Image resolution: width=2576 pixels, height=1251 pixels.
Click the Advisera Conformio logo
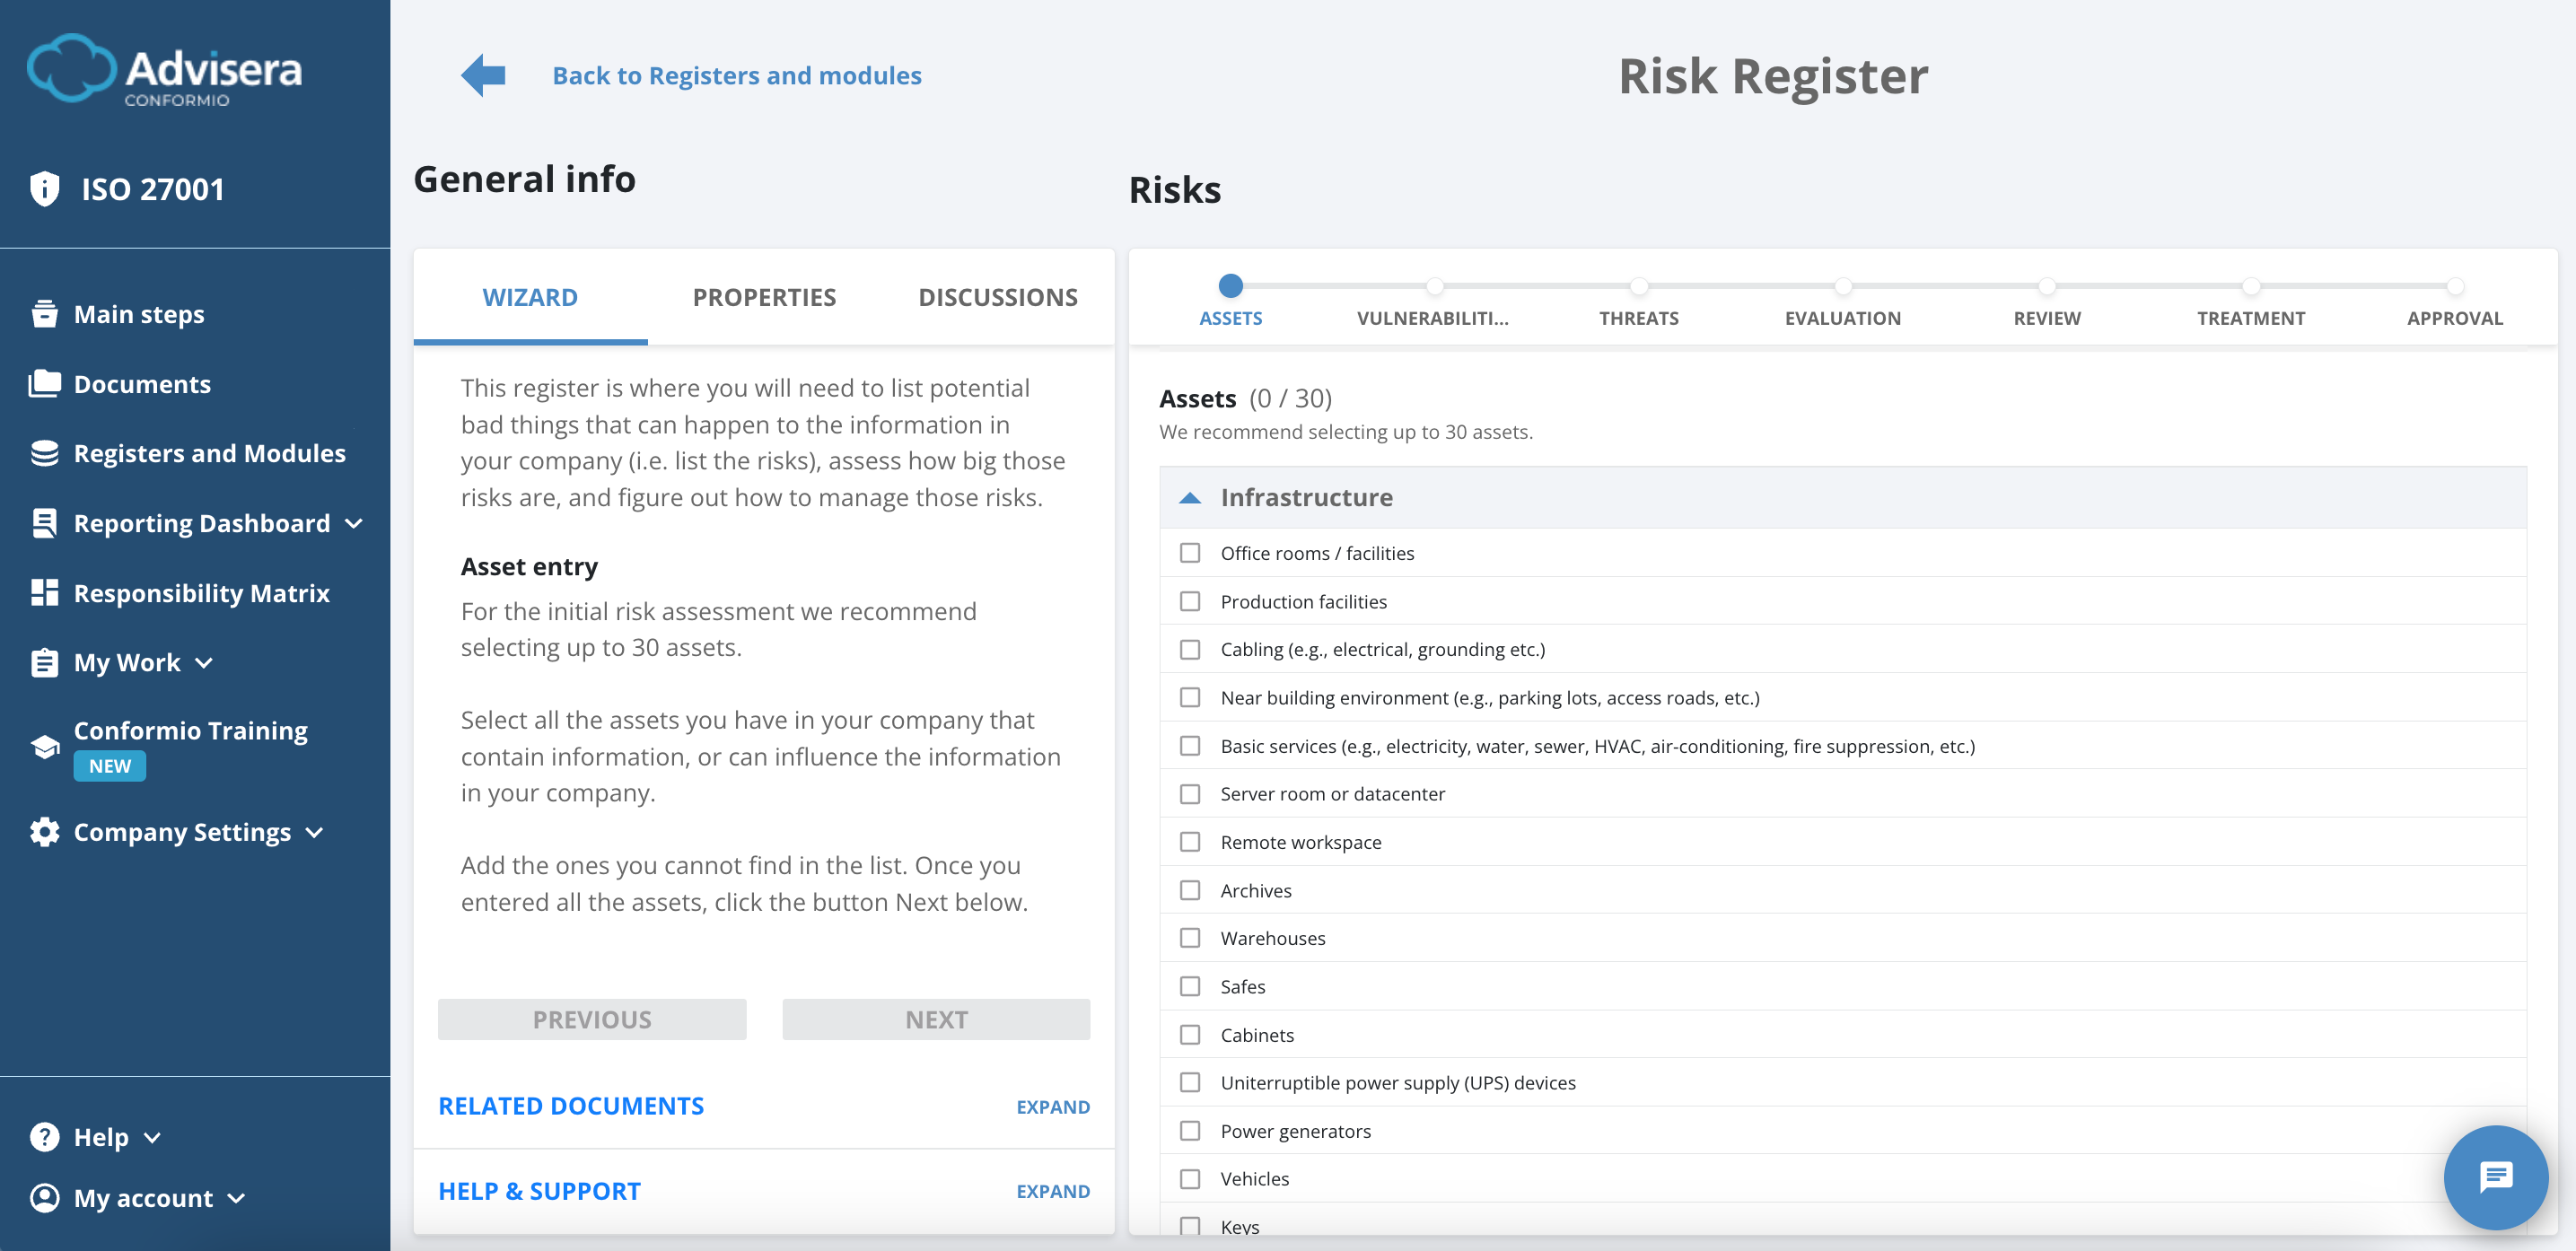coord(165,70)
